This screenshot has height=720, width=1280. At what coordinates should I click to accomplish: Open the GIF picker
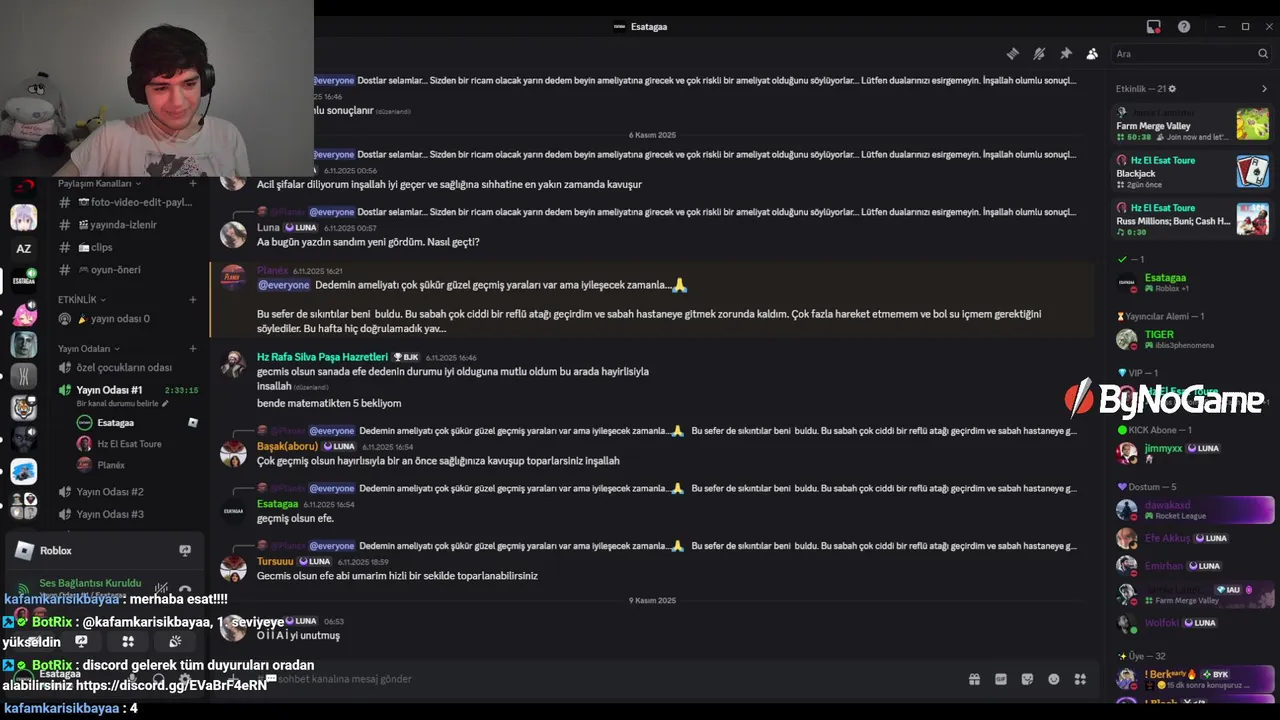(x=1001, y=679)
